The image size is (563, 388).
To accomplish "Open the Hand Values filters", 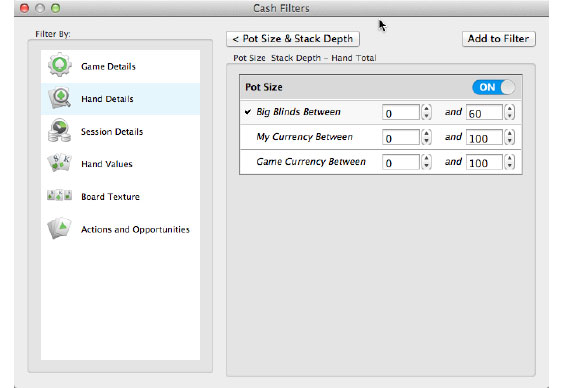I will pos(120,164).
